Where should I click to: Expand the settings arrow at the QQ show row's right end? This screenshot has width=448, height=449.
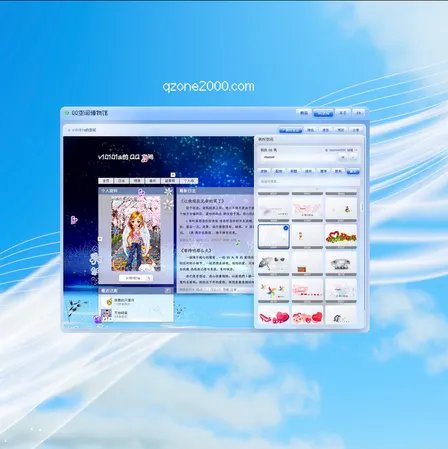[356, 150]
